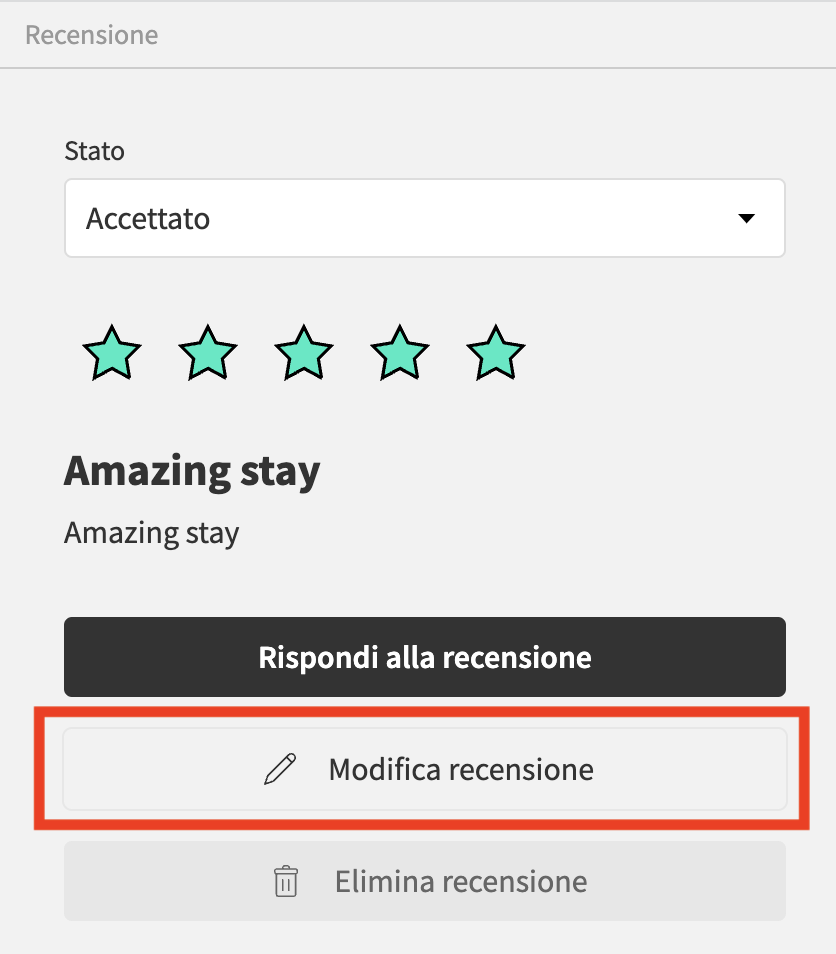Screen dimensions: 836x954
Task: Click the first rating star
Action: pyautogui.click(x=112, y=353)
